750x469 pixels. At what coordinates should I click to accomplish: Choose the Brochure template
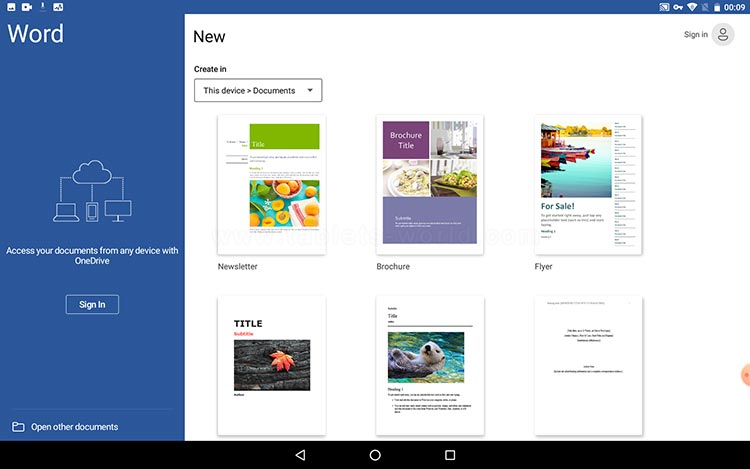pyautogui.click(x=430, y=184)
